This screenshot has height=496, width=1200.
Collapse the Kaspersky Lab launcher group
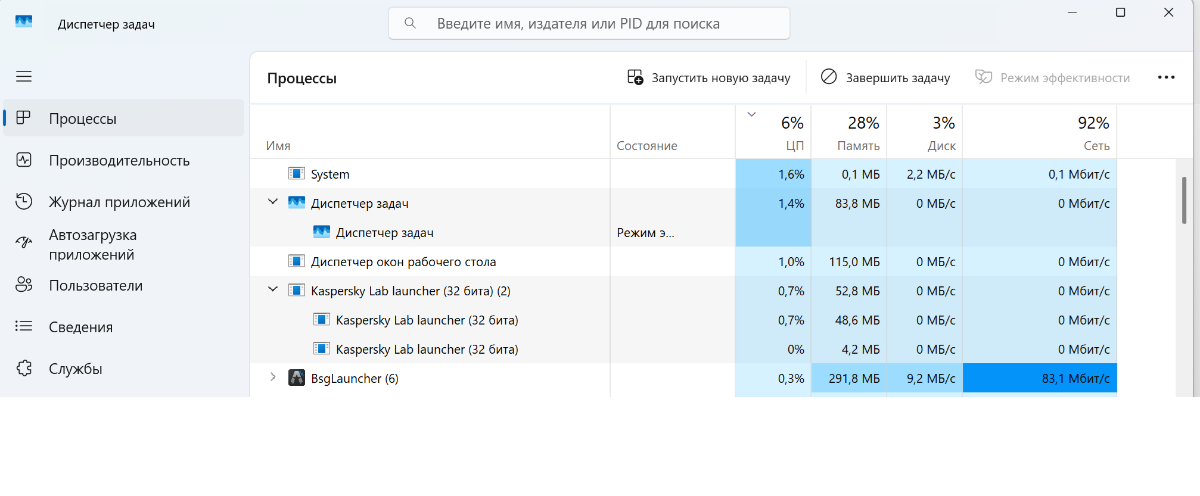[x=273, y=290]
